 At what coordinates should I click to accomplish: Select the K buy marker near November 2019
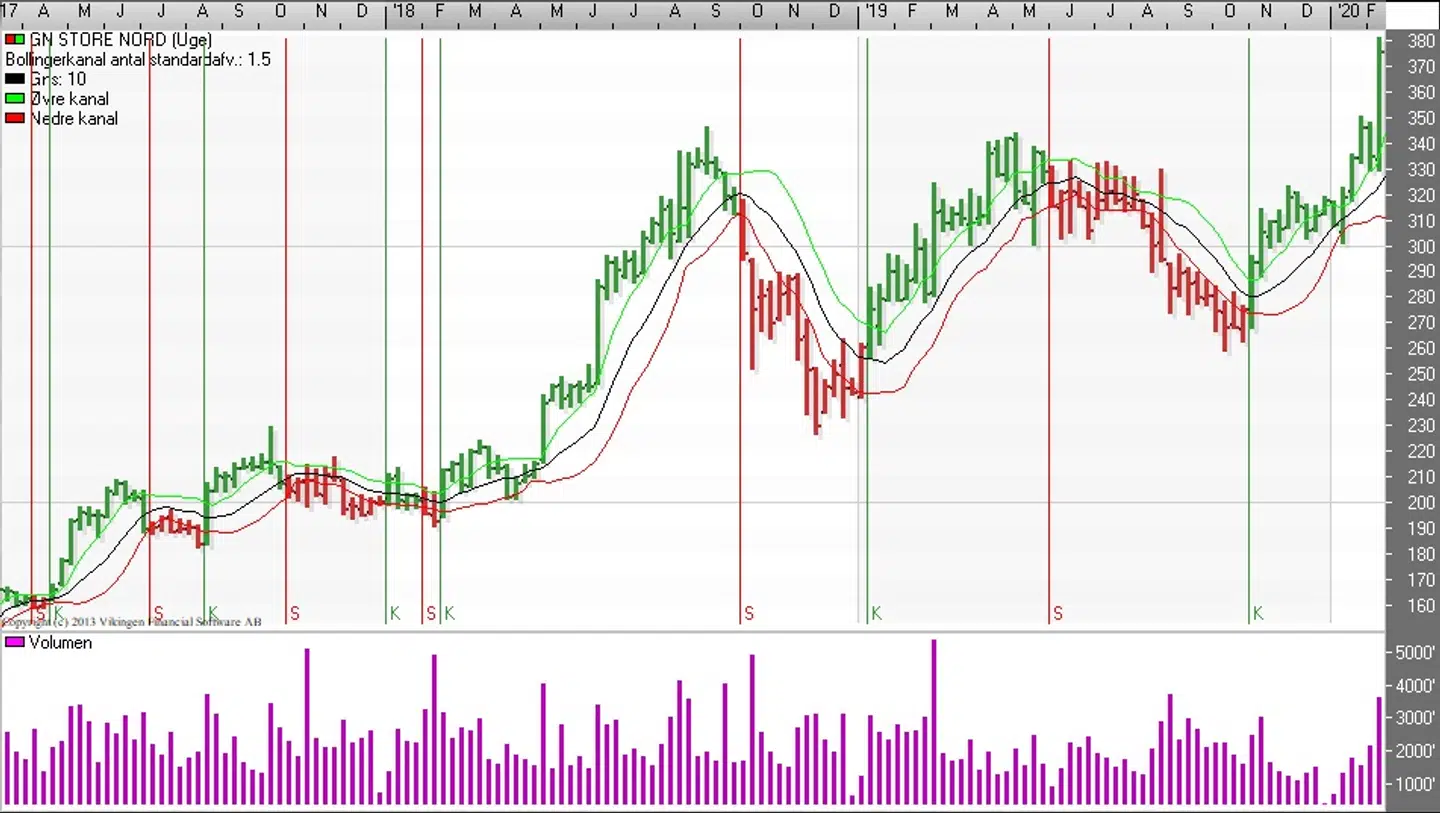pos(1258,613)
